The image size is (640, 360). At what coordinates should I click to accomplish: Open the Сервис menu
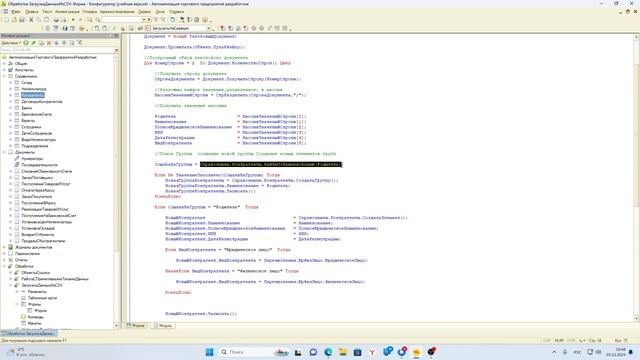[144, 12]
